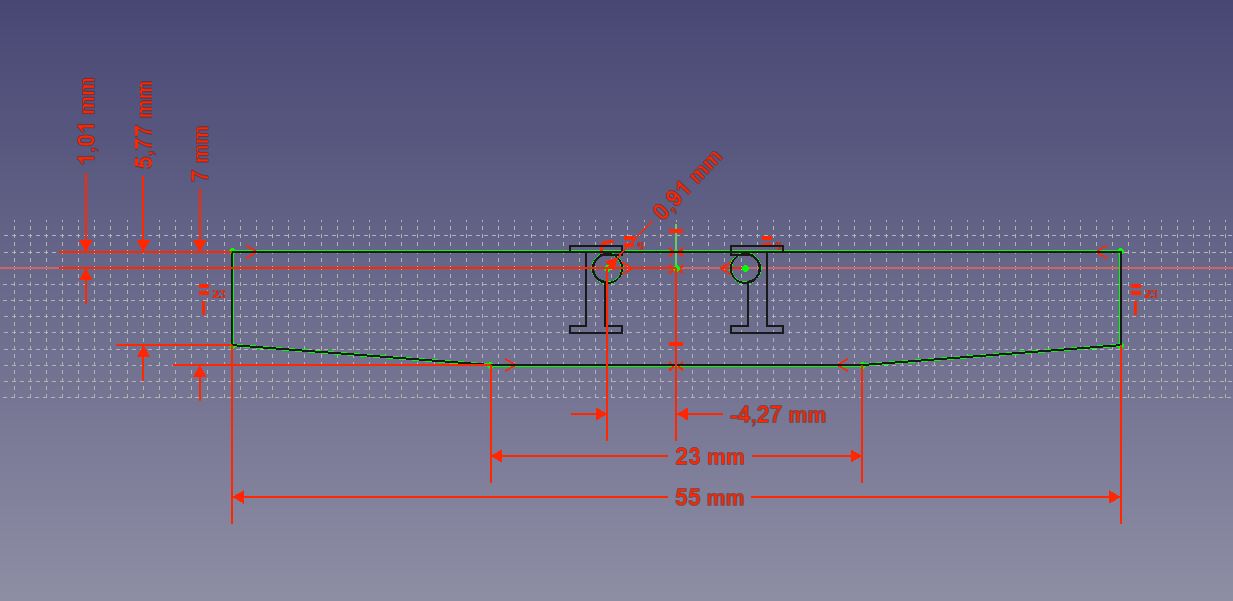The height and width of the screenshot is (601, 1233).
Task: Pick the 0,91 mm radius dimension
Action: click(x=687, y=184)
